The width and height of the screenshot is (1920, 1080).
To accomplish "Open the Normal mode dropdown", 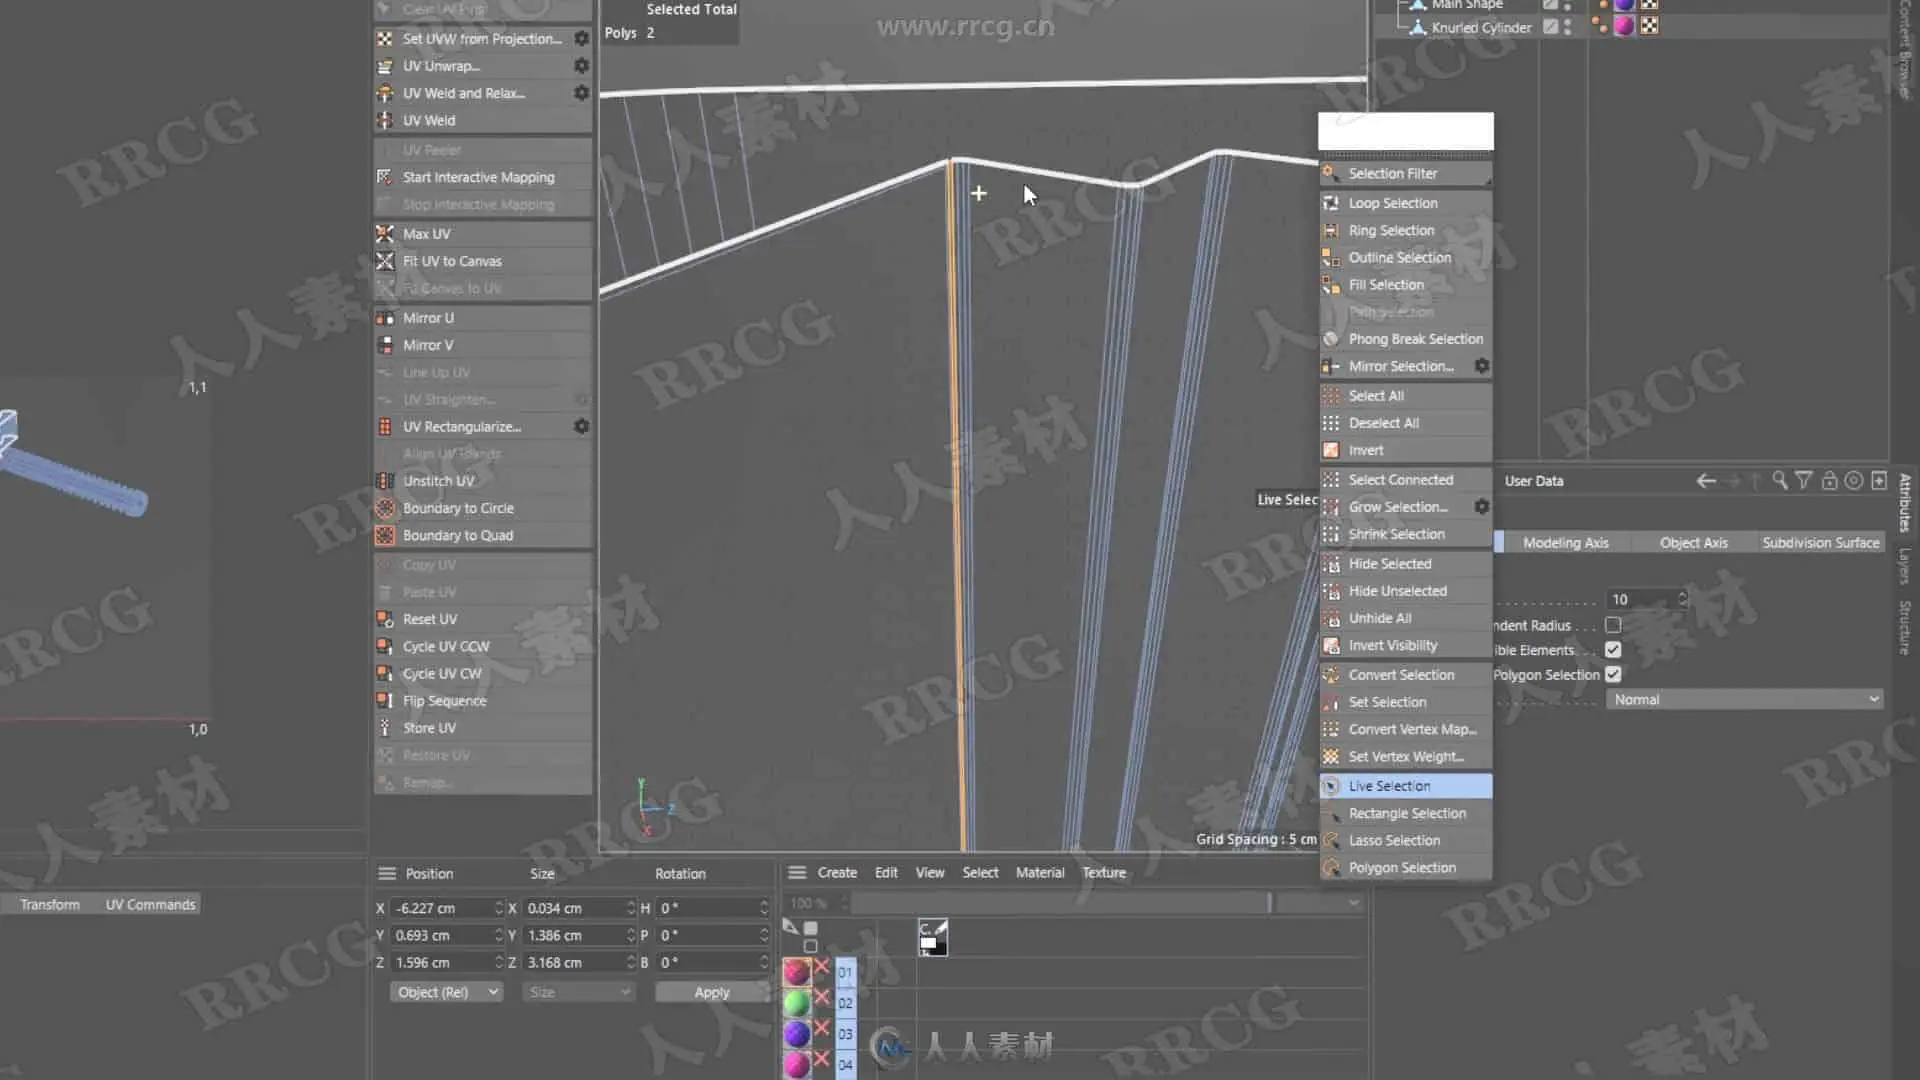I will pos(1747,700).
